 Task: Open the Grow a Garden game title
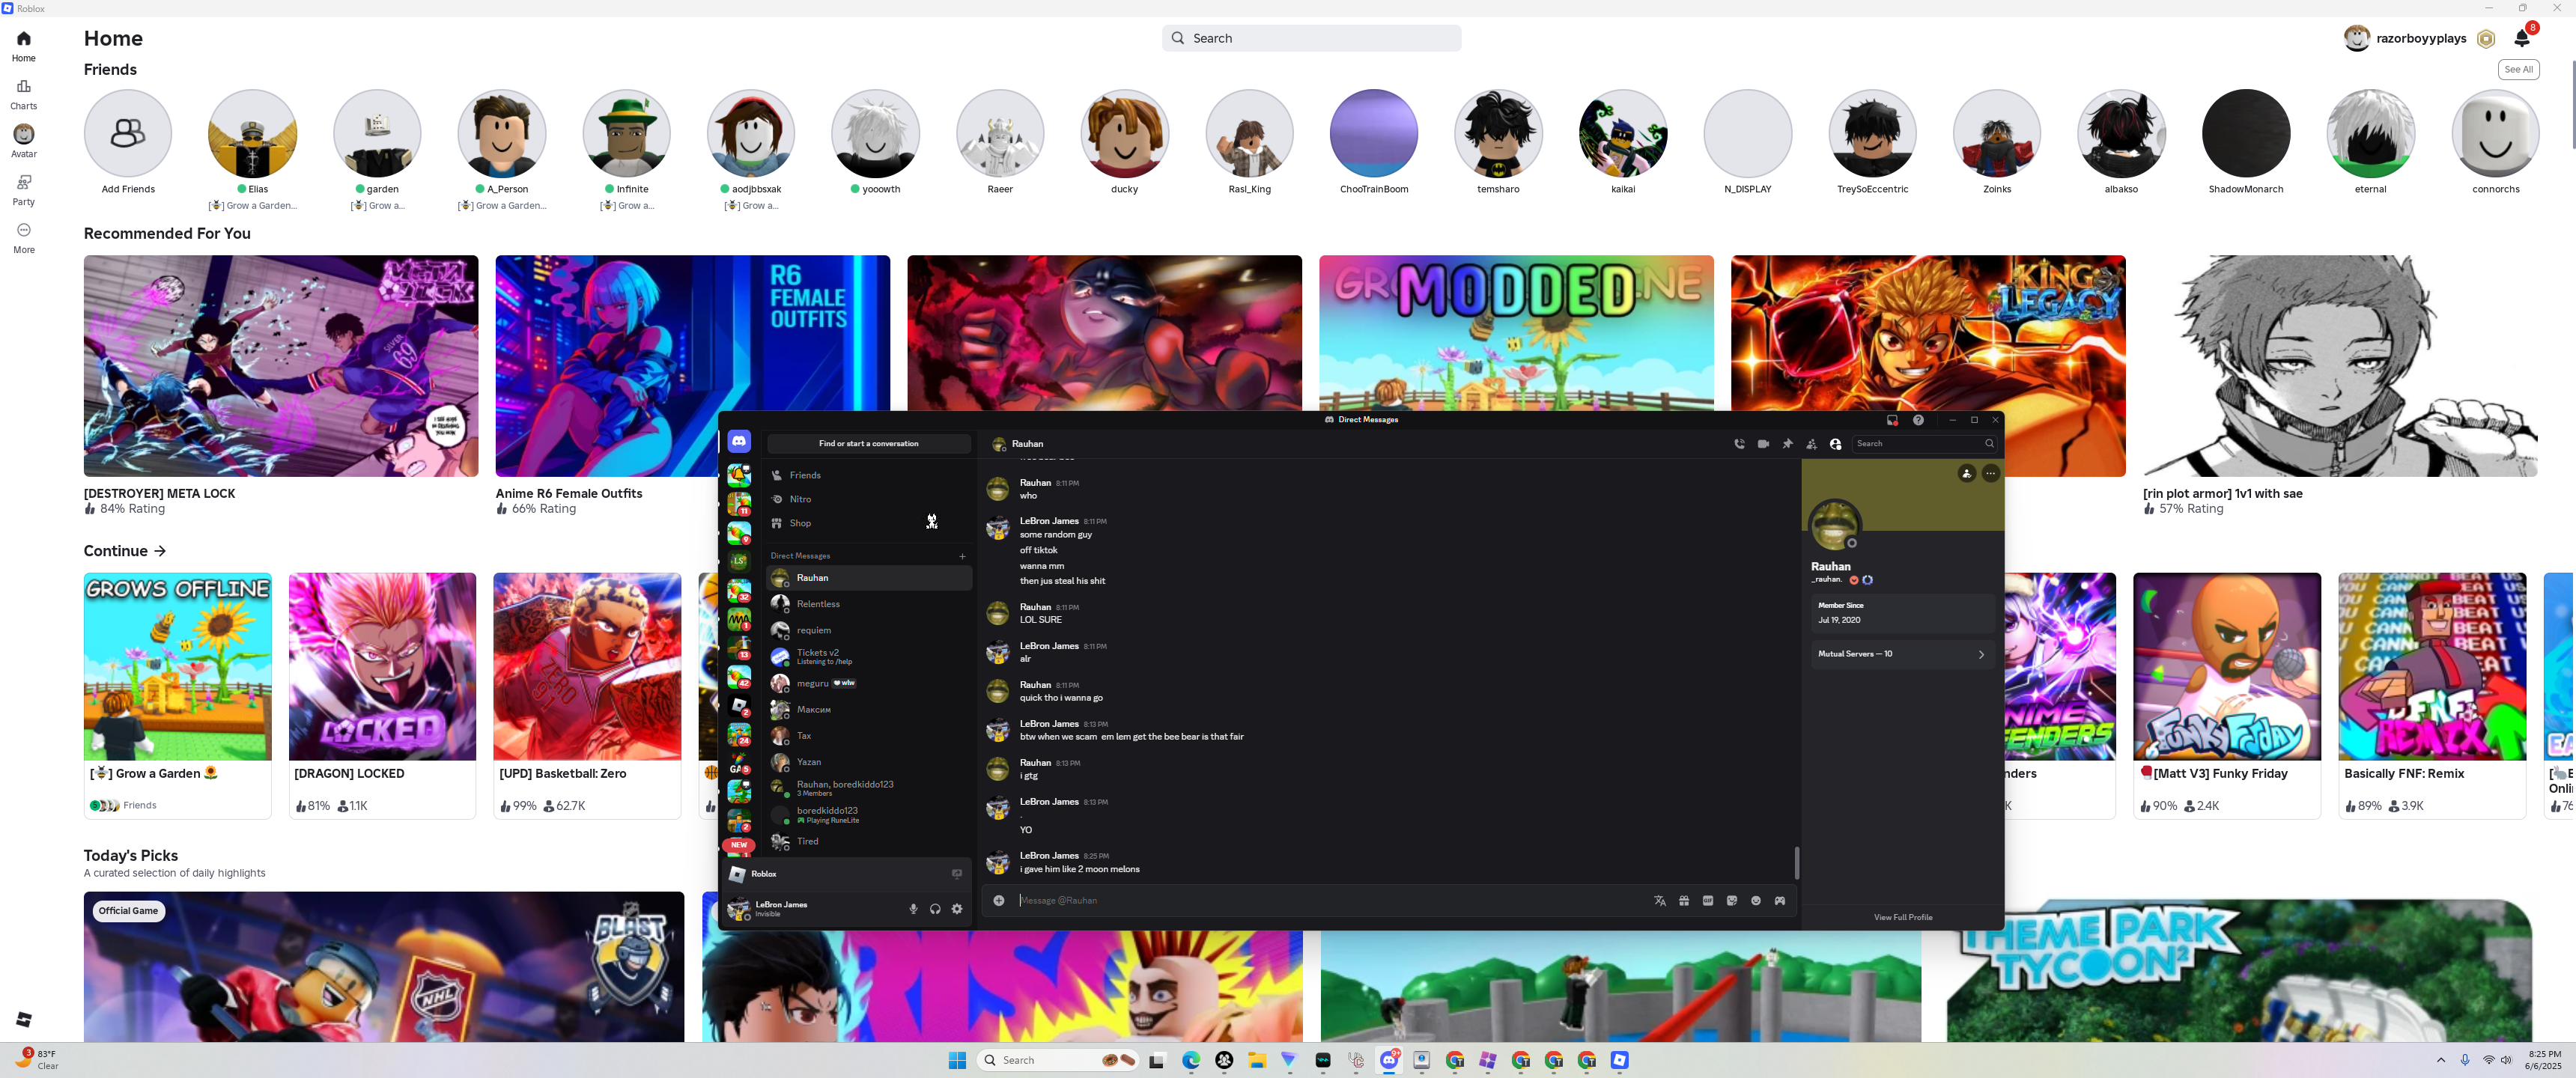[153, 773]
